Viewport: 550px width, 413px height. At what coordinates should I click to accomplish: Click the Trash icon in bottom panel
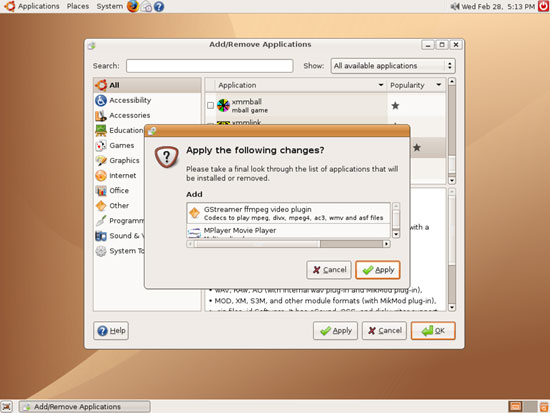544,407
